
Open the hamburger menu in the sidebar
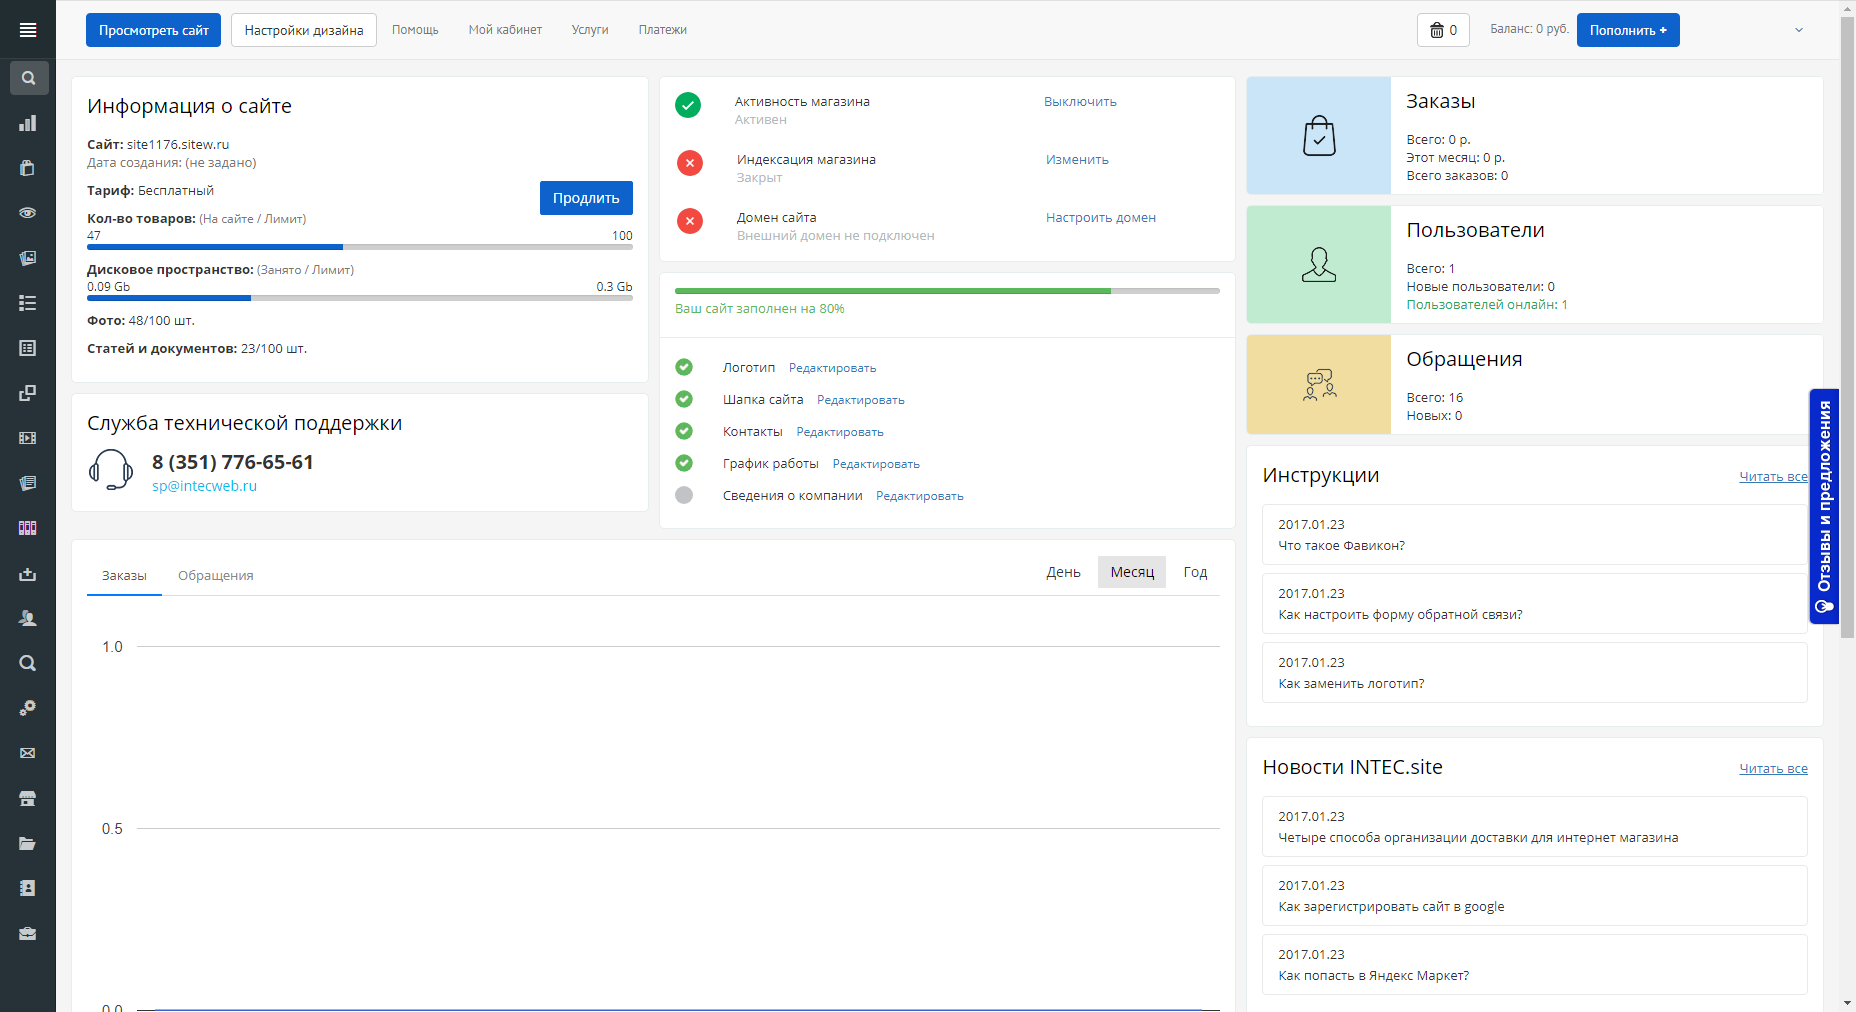click(x=28, y=30)
